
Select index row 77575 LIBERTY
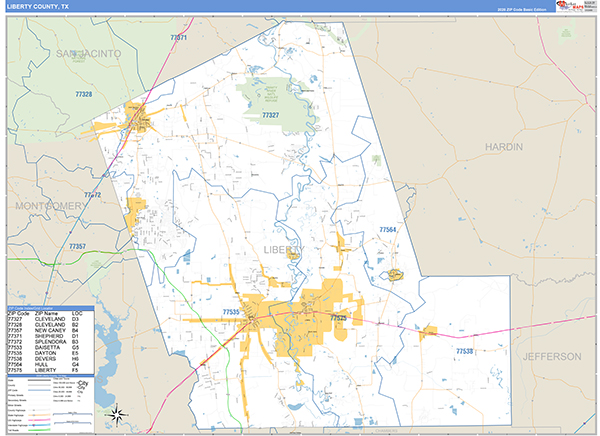tap(43, 371)
